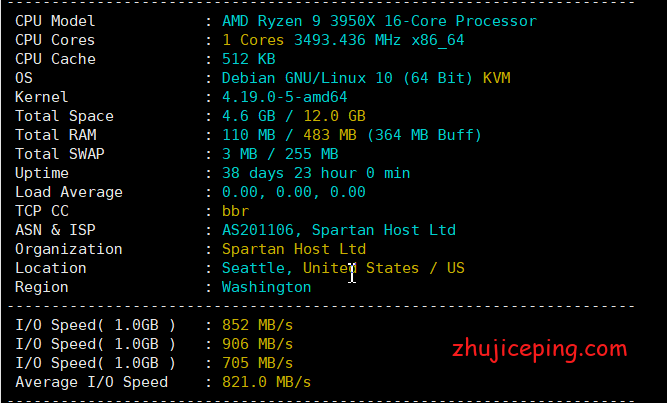Select the 'Load Average' label

pyautogui.click(x=69, y=192)
